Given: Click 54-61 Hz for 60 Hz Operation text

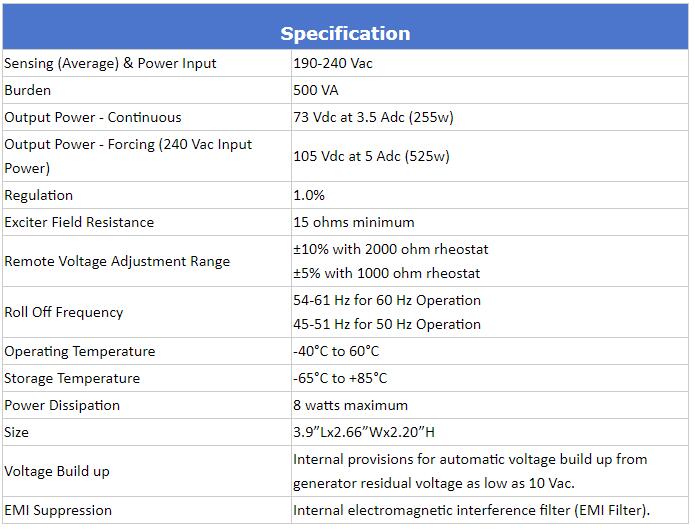Looking at the screenshot, I should 387,300.
